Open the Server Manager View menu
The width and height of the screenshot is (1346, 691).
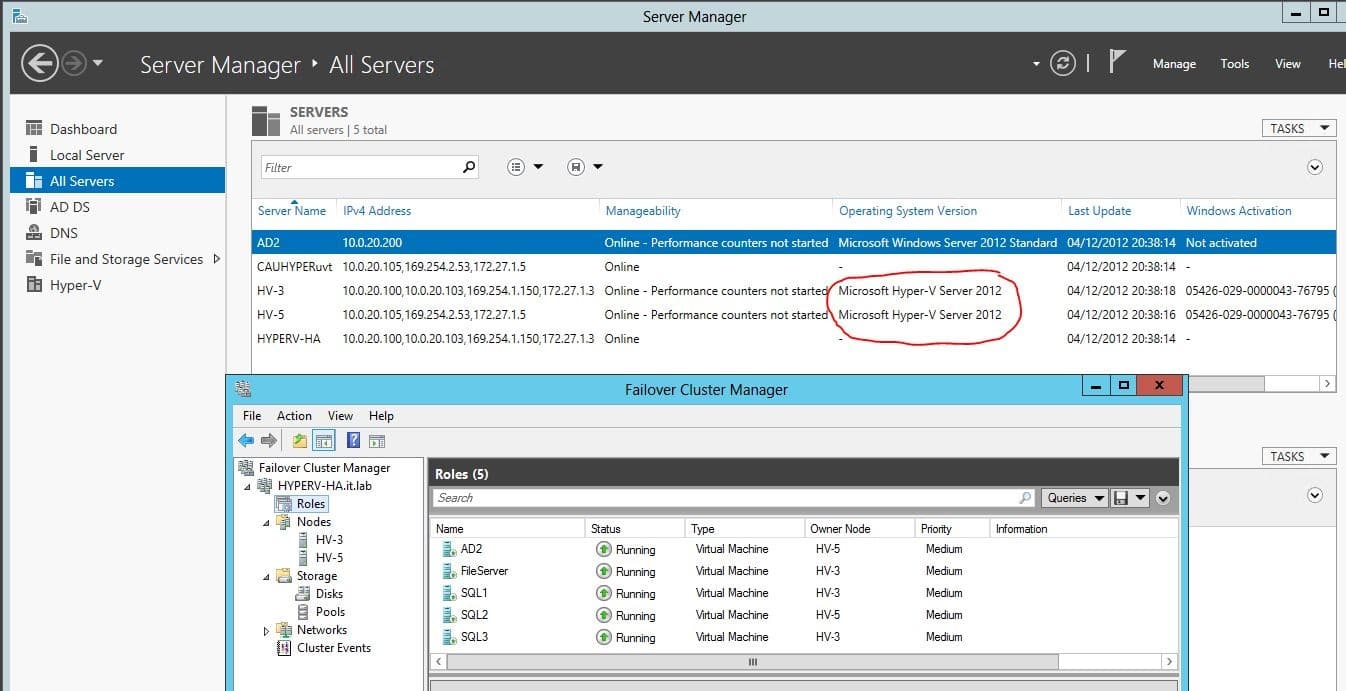click(x=1287, y=64)
